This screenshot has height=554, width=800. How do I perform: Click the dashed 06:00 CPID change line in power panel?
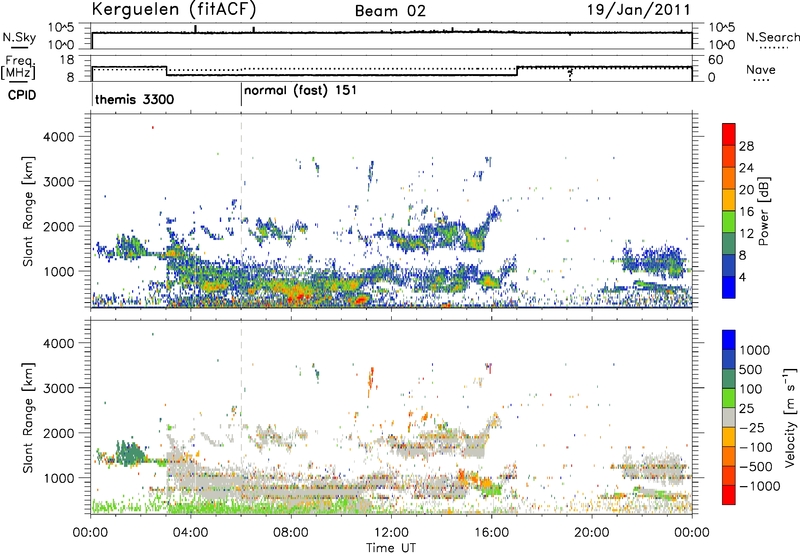coord(241,210)
